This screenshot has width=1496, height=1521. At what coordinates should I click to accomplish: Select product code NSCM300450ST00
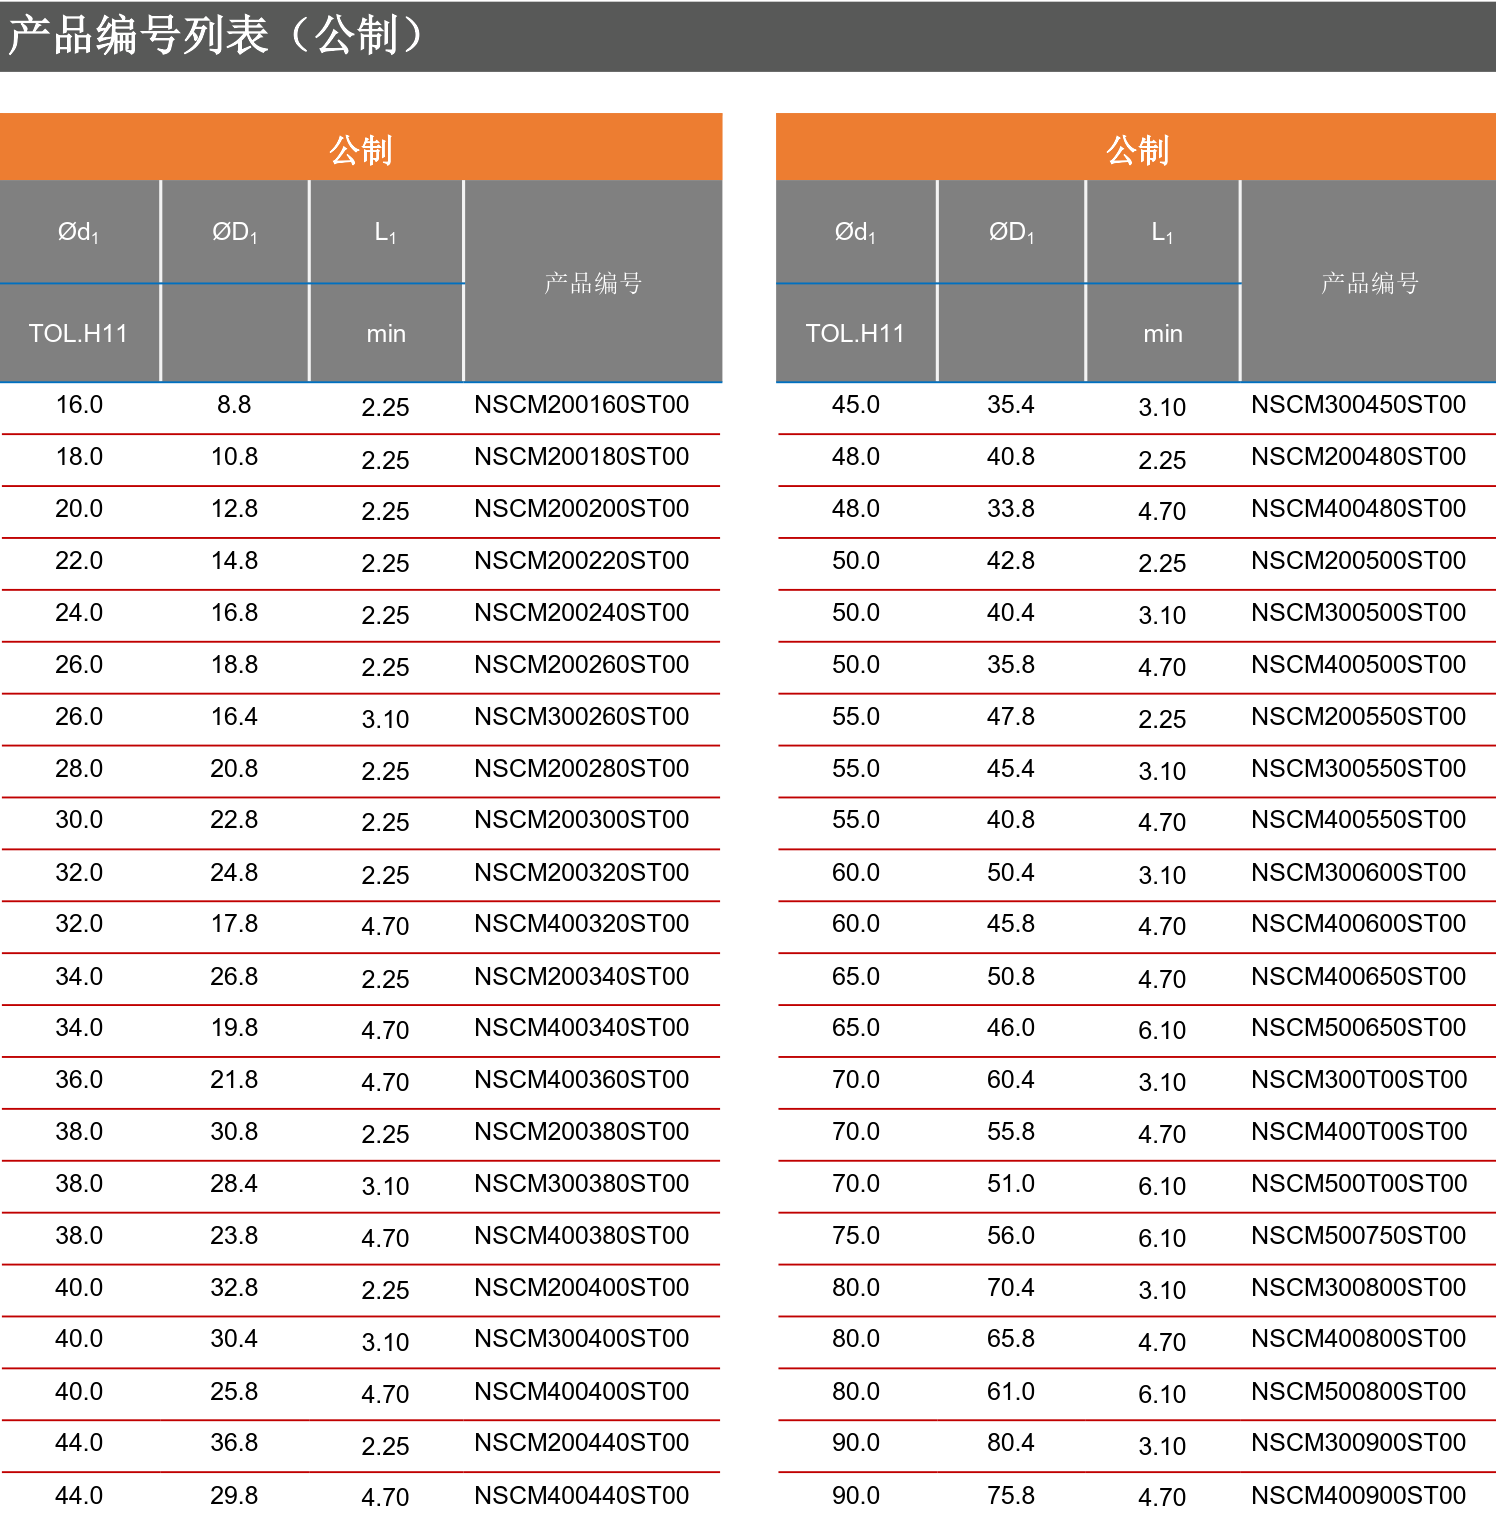[x=1358, y=405]
